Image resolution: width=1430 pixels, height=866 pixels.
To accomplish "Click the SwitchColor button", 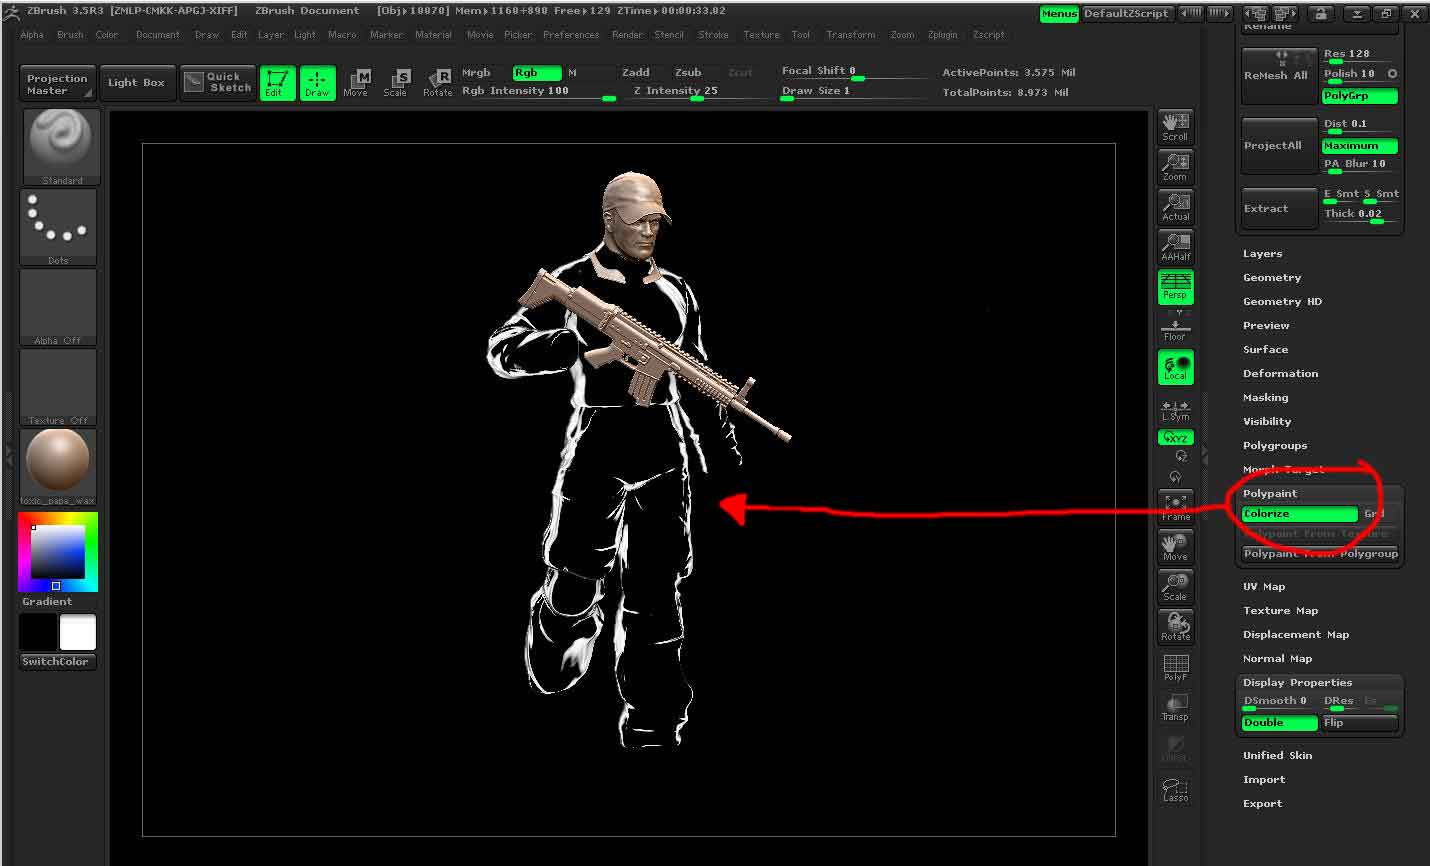I will tap(57, 662).
